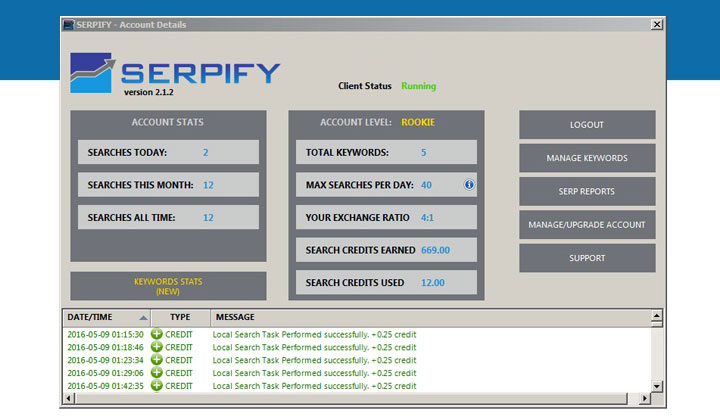Click the horizontal scrollbar thumb of the log
720x420 pixels.
351,398
